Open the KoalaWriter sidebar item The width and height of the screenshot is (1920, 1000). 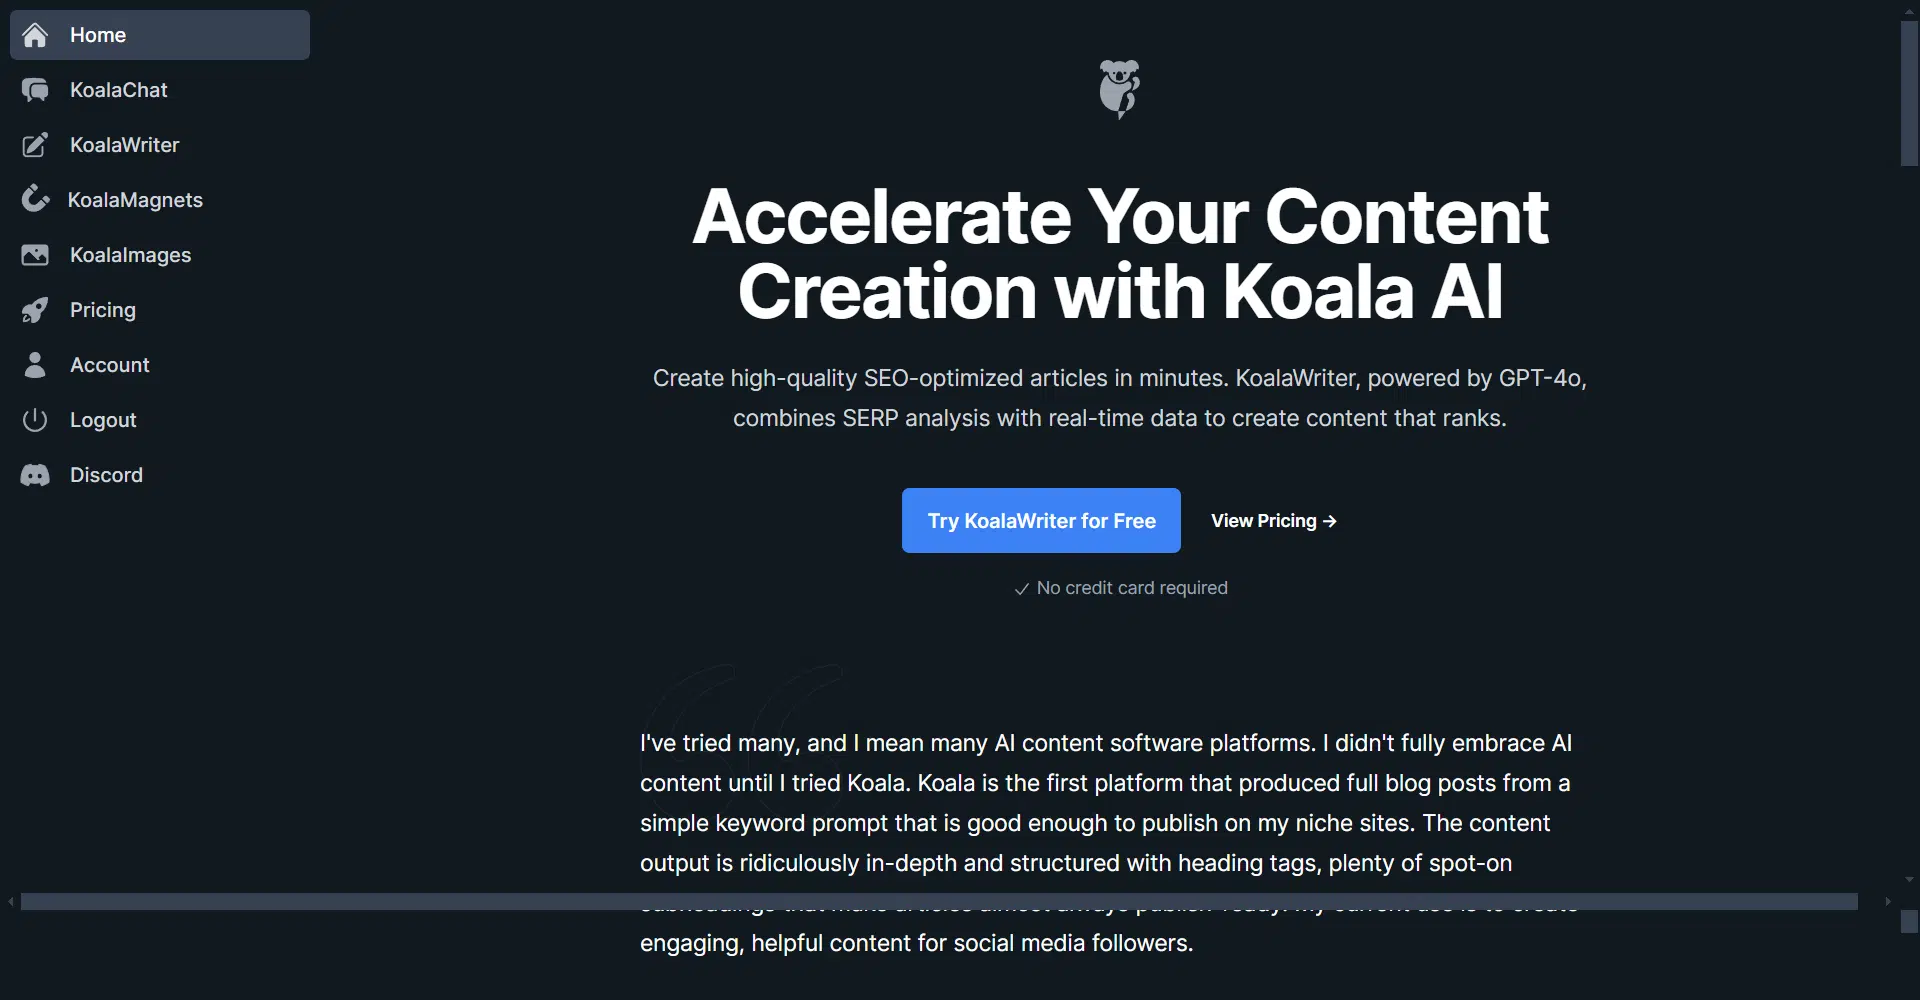pos(125,145)
